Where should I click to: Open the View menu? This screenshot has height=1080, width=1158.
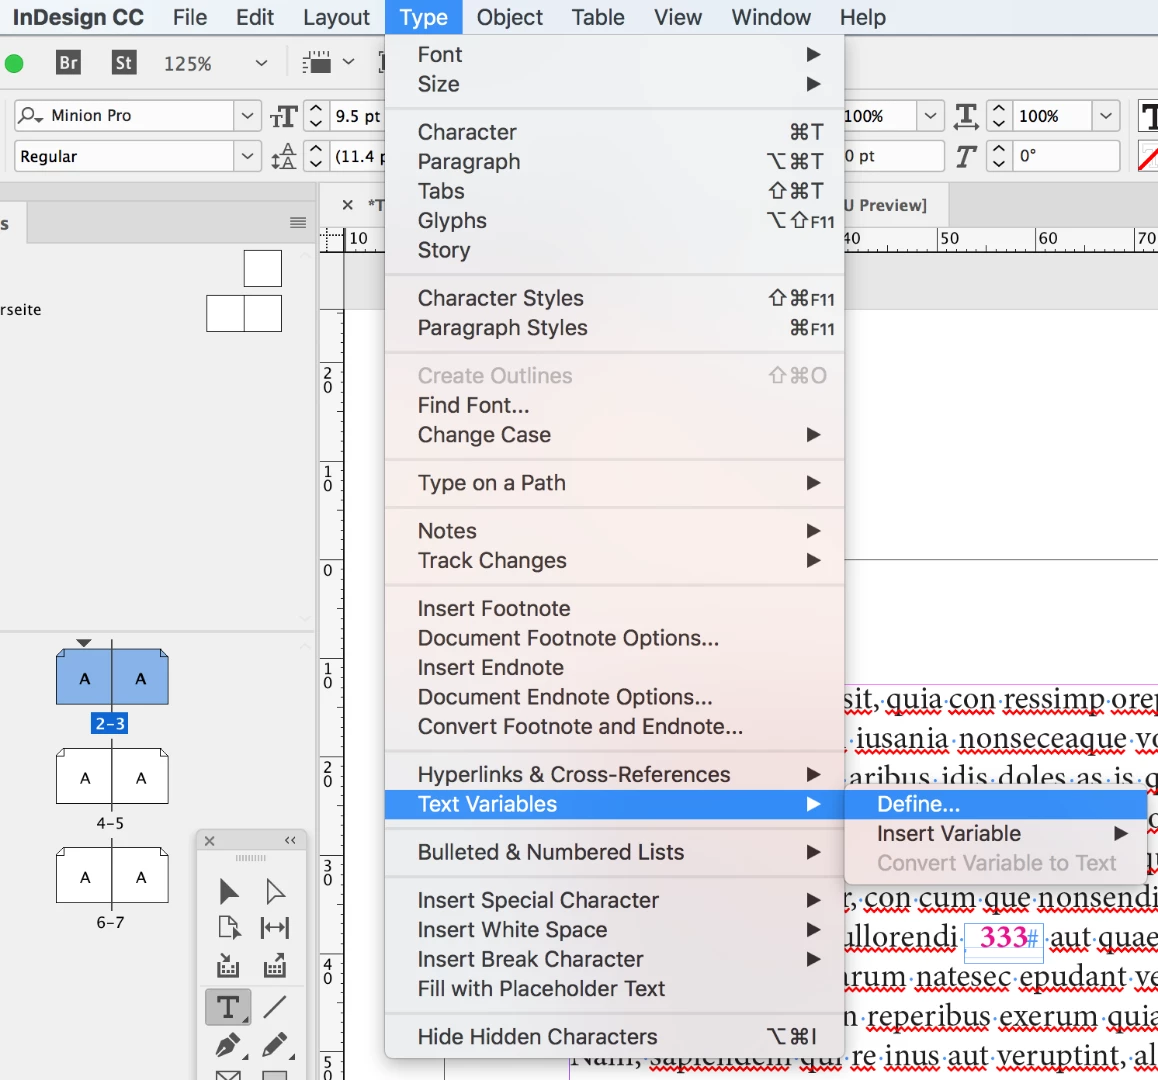[678, 17]
